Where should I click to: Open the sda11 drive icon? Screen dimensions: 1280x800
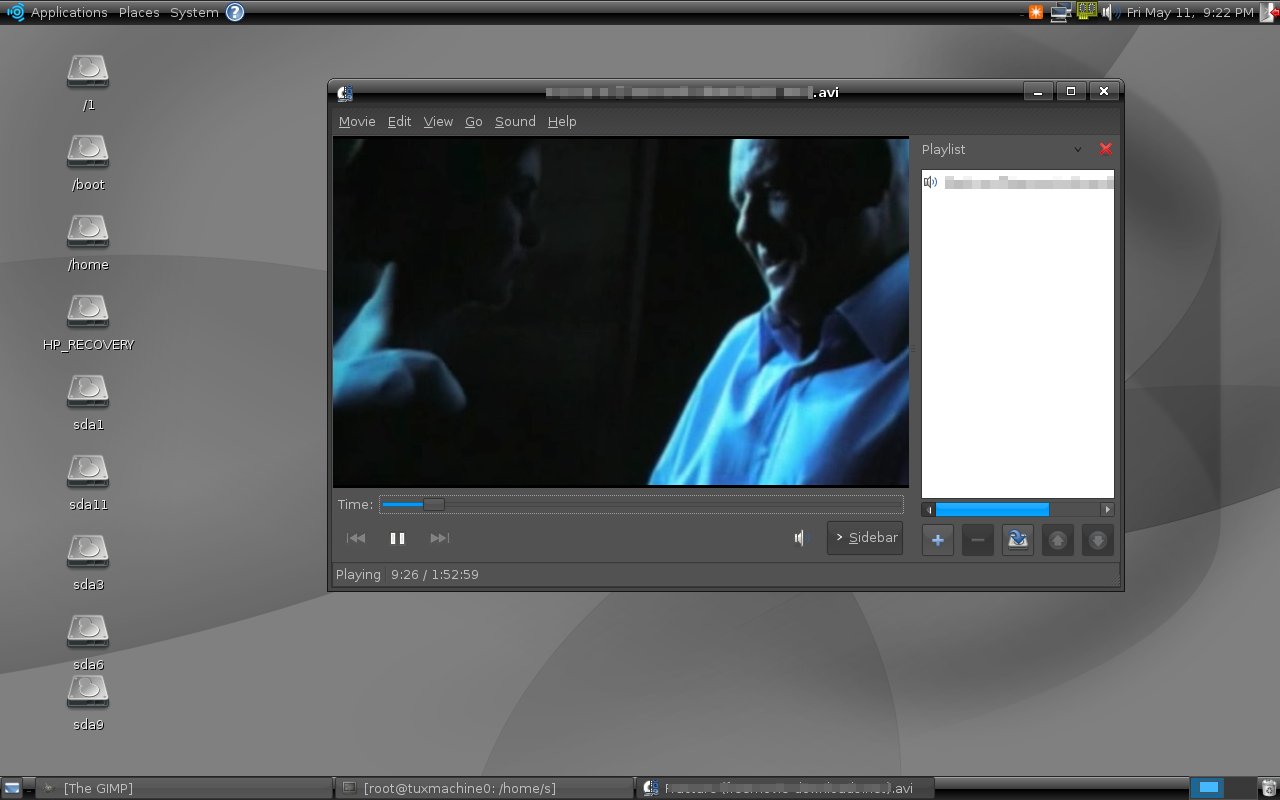point(88,470)
